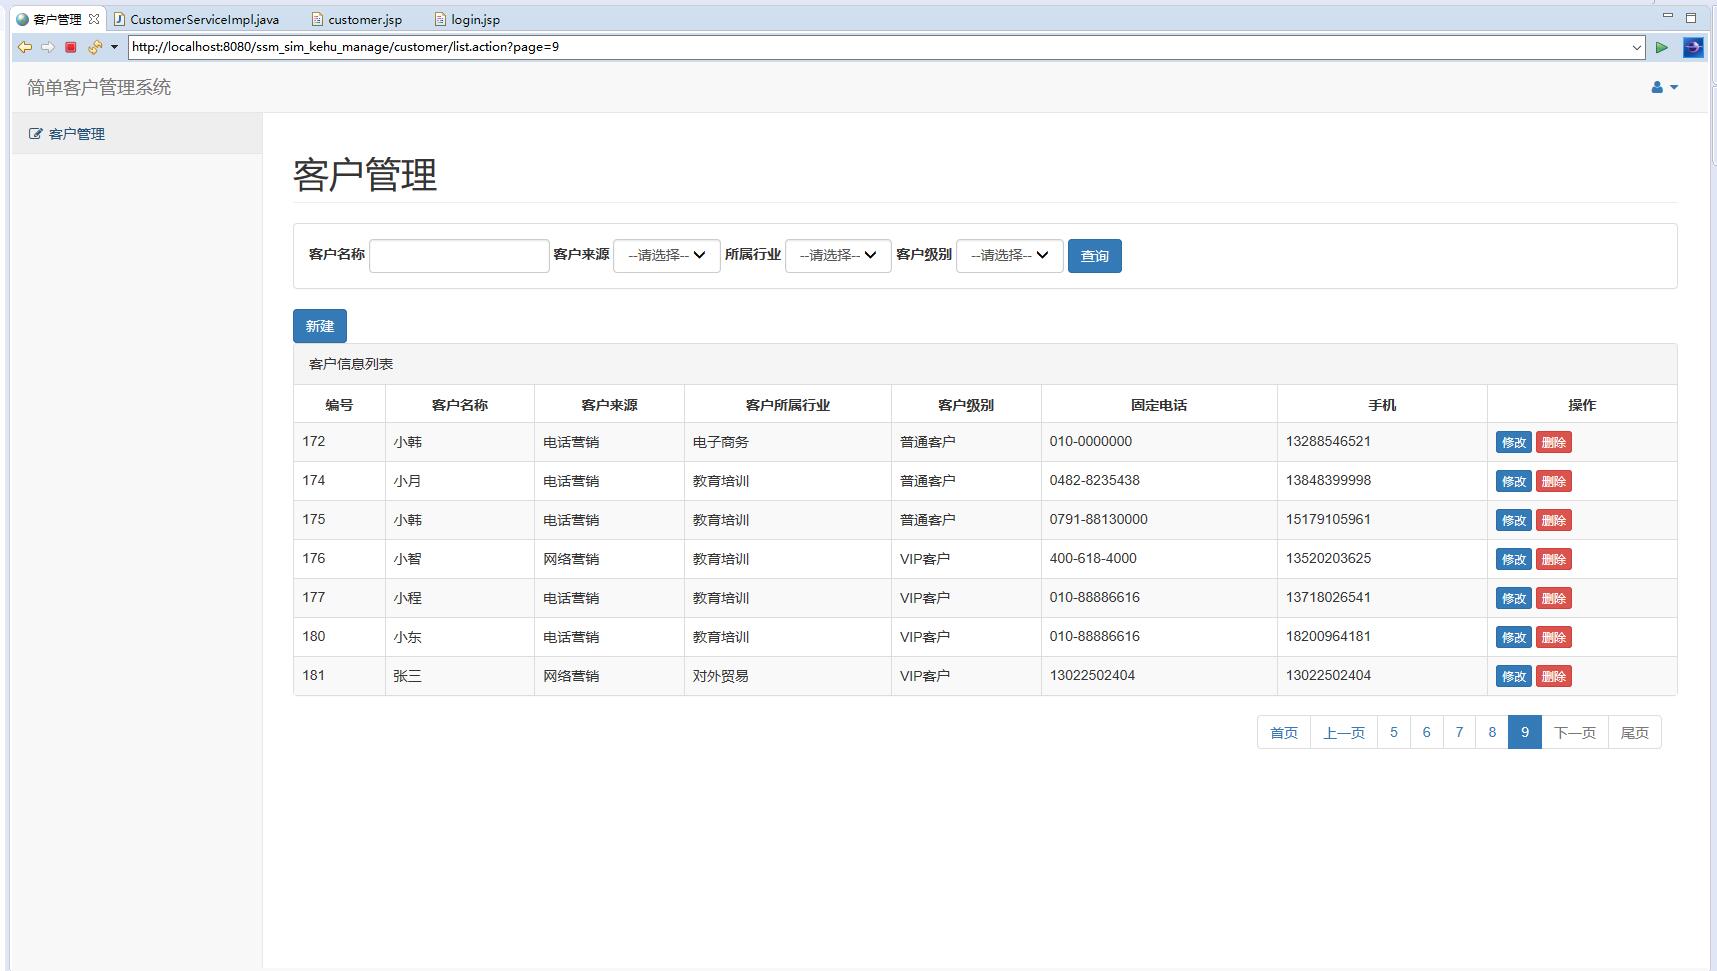Expand the 客户级别 dropdown
The height and width of the screenshot is (971, 1717).
(1009, 256)
